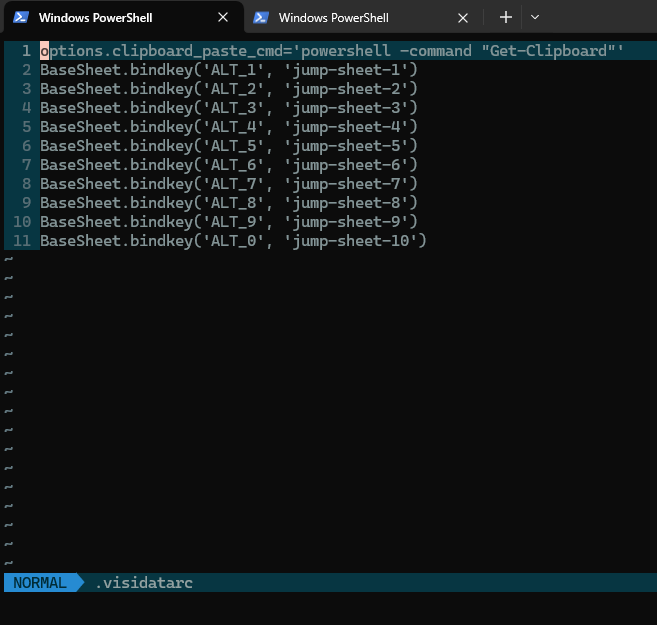The width and height of the screenshot is (657, 625).
Task: Switch to the first Windows PowerShell tab
Action: pyautogui.click(x=124, y=18)
